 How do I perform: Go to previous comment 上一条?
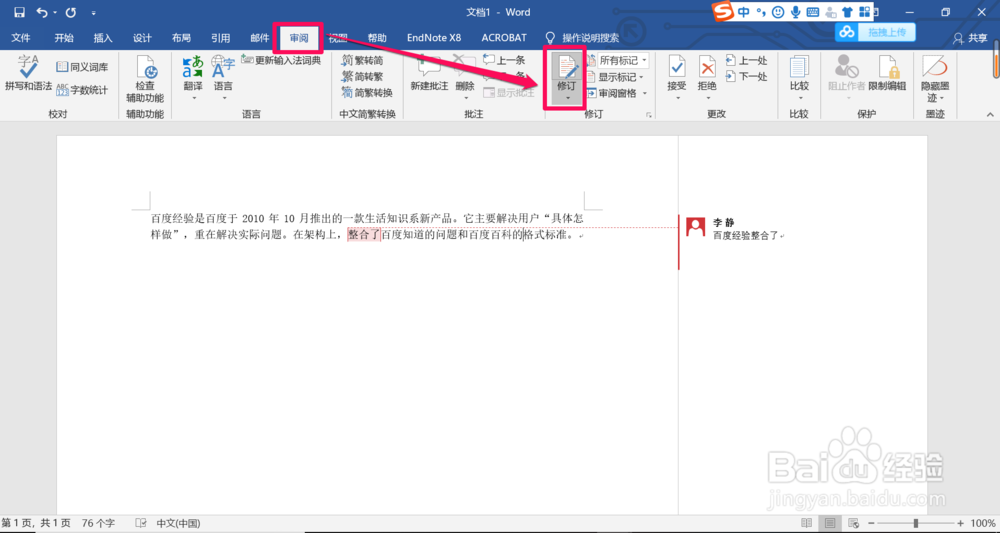click(504, 60)
